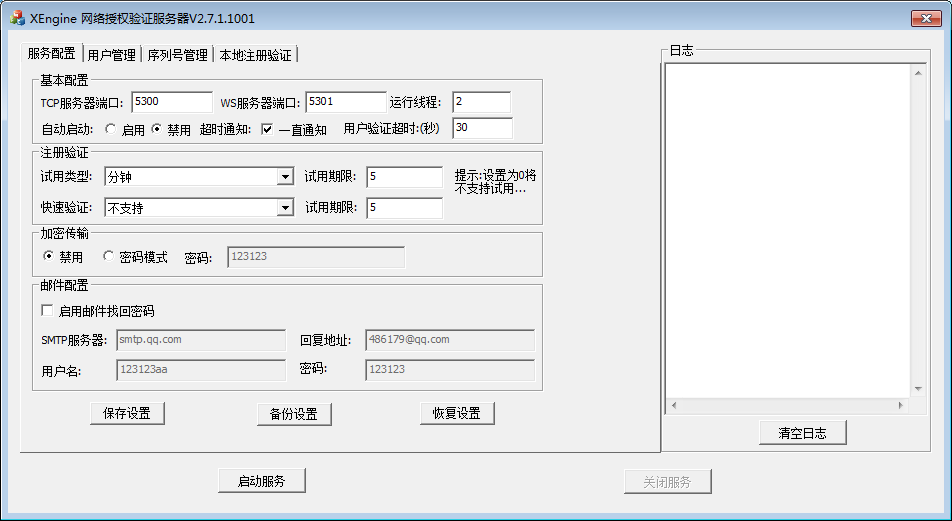The height and width of the screenshot is (521, 952).
Task: Click the disabled 加密传输 密码 field
Action: click(x=316, y=257)
